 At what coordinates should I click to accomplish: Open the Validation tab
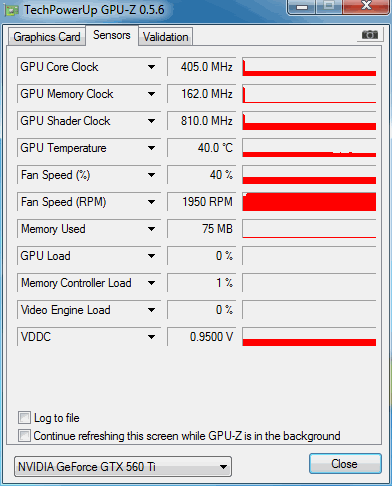[166, 37]
